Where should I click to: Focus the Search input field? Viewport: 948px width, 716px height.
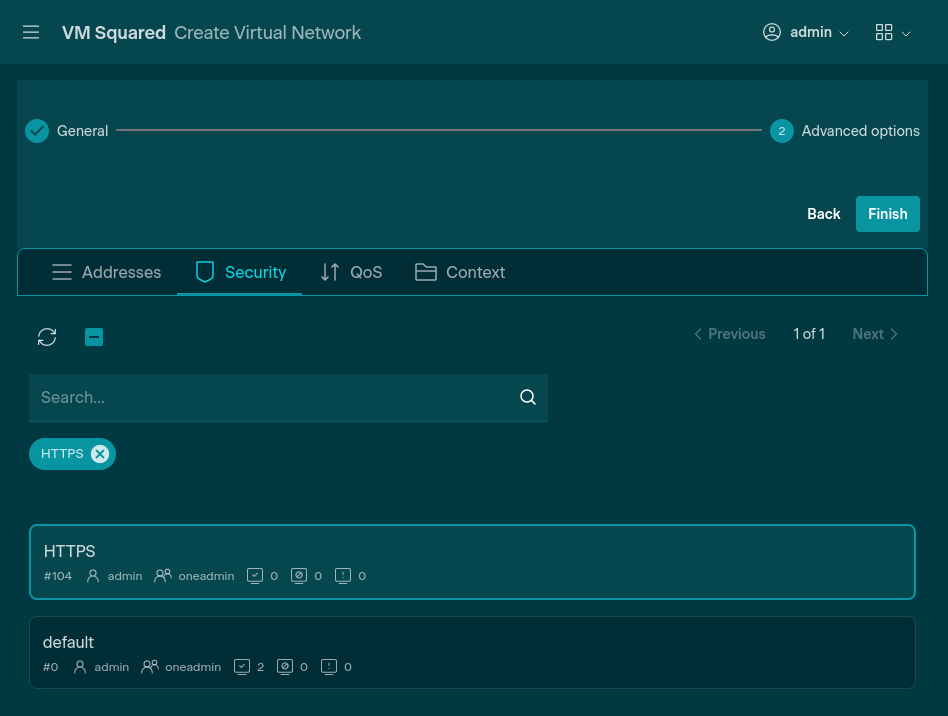point(270,398)
